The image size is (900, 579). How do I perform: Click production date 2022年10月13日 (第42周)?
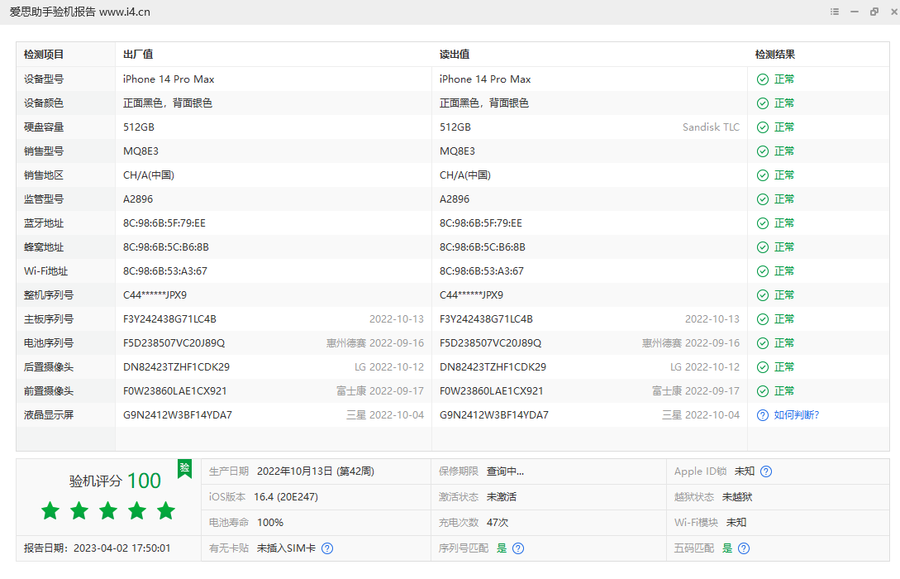point(316,472)
